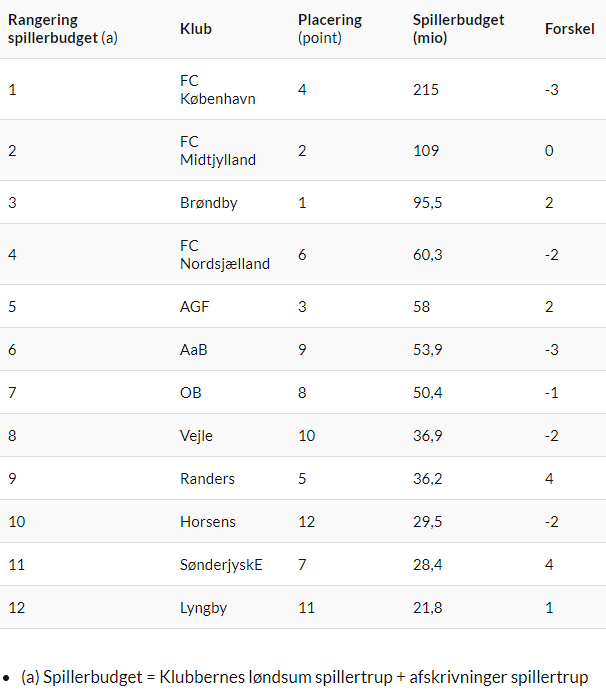Image resolution: width=606 pixels, height=698 pixels.
Task: Select the FC Nordsjælland club cell
Action: pyautogui.click(x=224, y=255)
